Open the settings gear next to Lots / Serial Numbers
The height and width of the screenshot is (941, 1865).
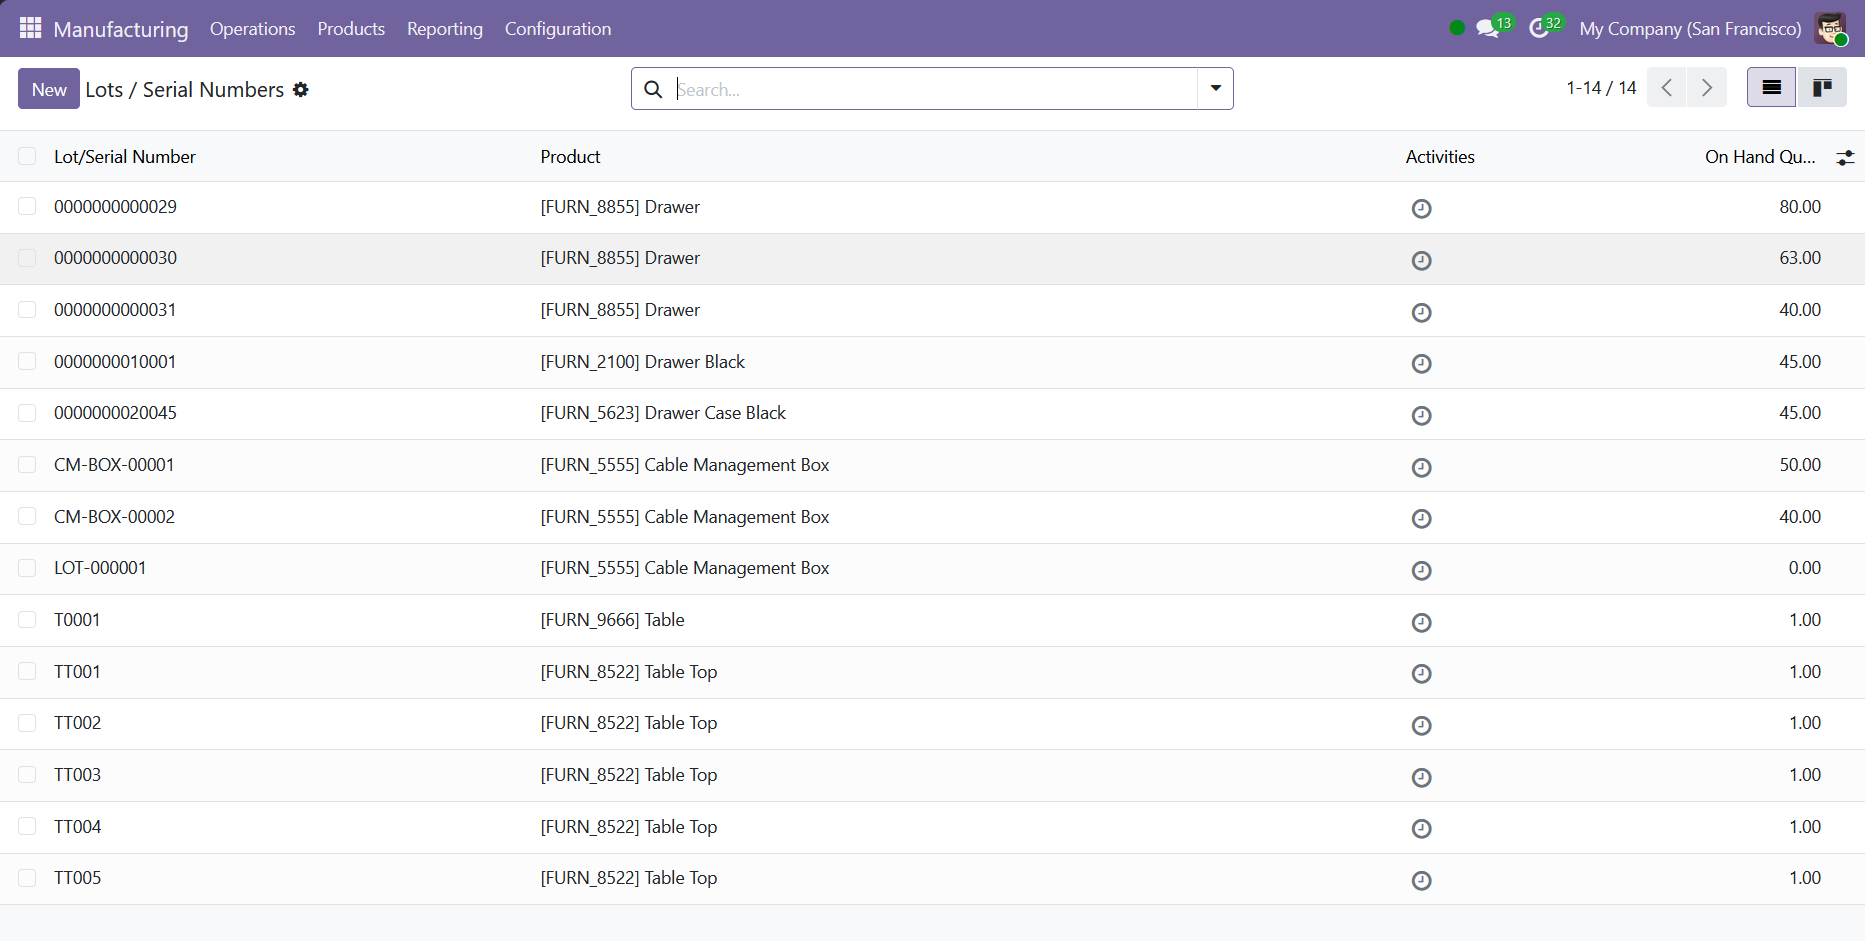301,90
